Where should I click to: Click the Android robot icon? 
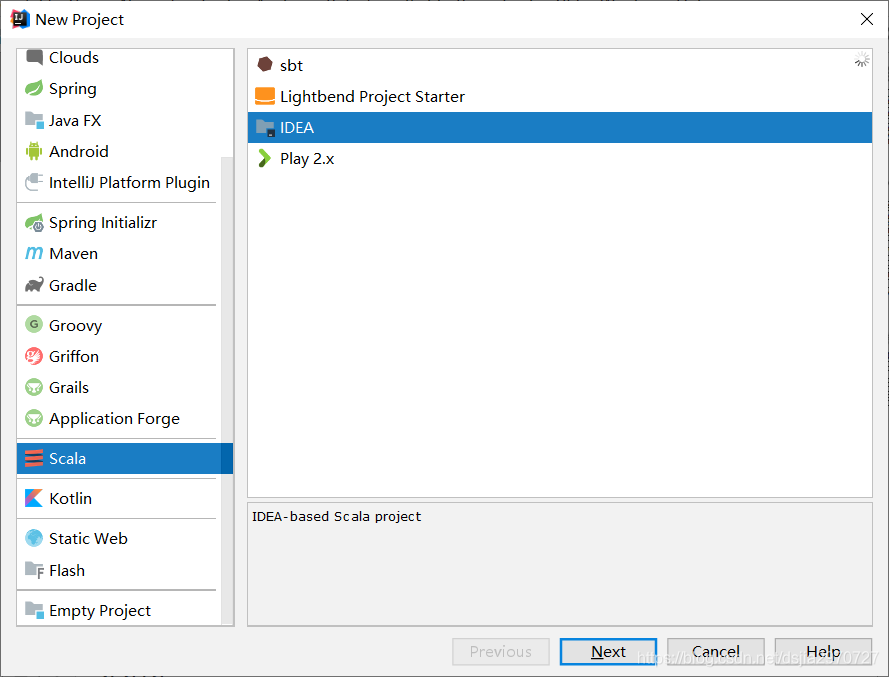pyautogui.click(x=34, y=151)
